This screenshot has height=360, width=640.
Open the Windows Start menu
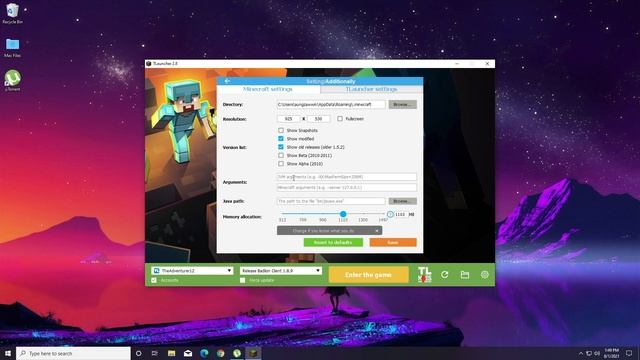pos(8,353)
